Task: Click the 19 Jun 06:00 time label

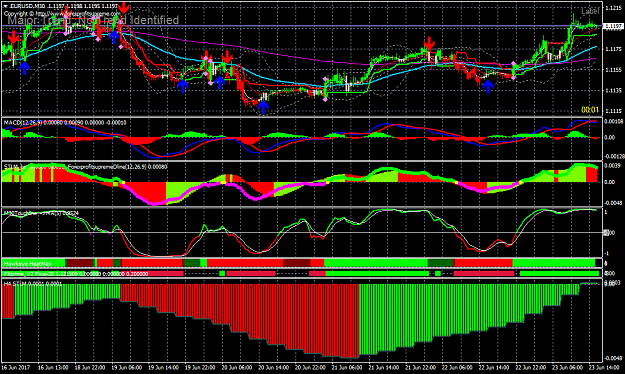Action: coord(127,367)
